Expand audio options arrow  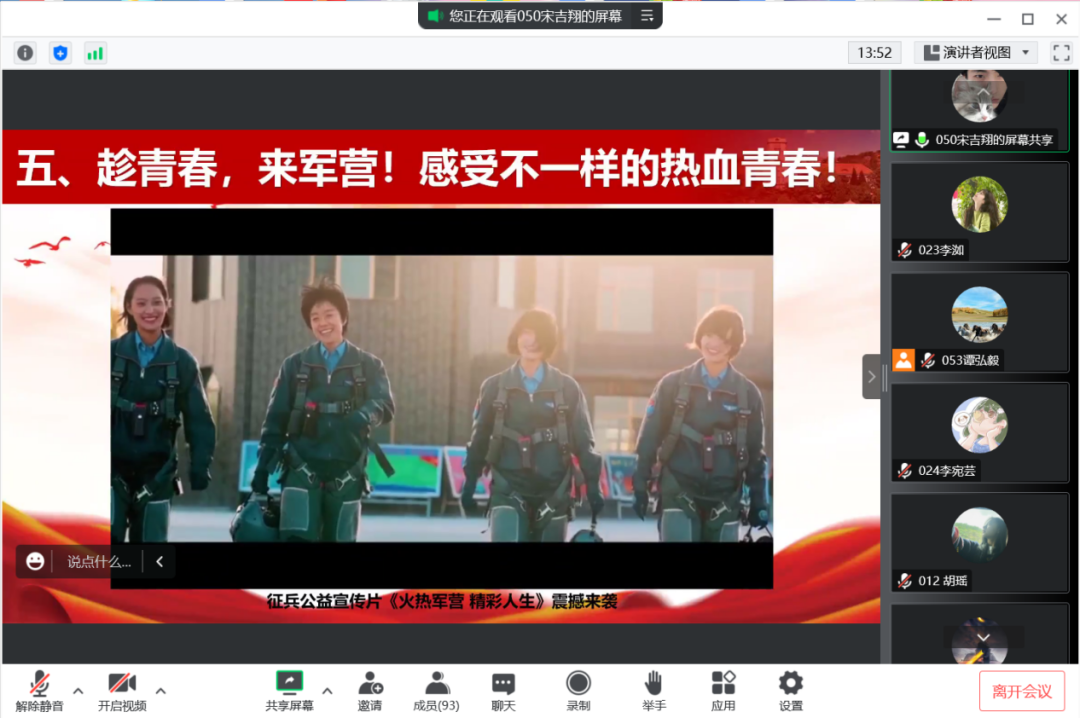79,690
